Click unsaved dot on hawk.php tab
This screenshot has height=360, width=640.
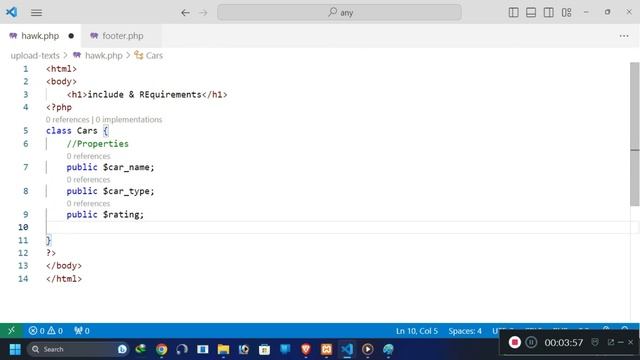coord(71,36)
